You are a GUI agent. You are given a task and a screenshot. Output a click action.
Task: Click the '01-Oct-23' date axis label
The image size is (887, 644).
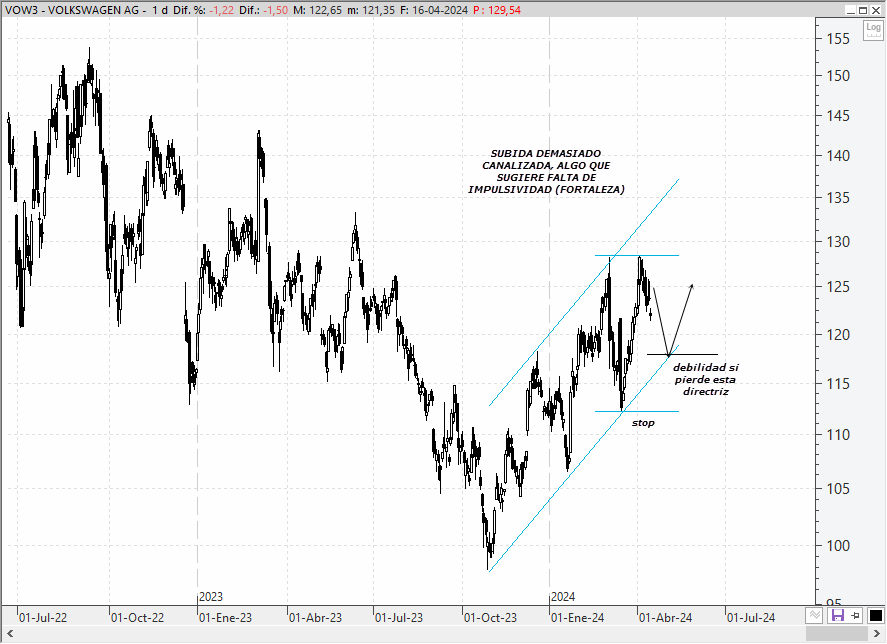click(490, 617)
